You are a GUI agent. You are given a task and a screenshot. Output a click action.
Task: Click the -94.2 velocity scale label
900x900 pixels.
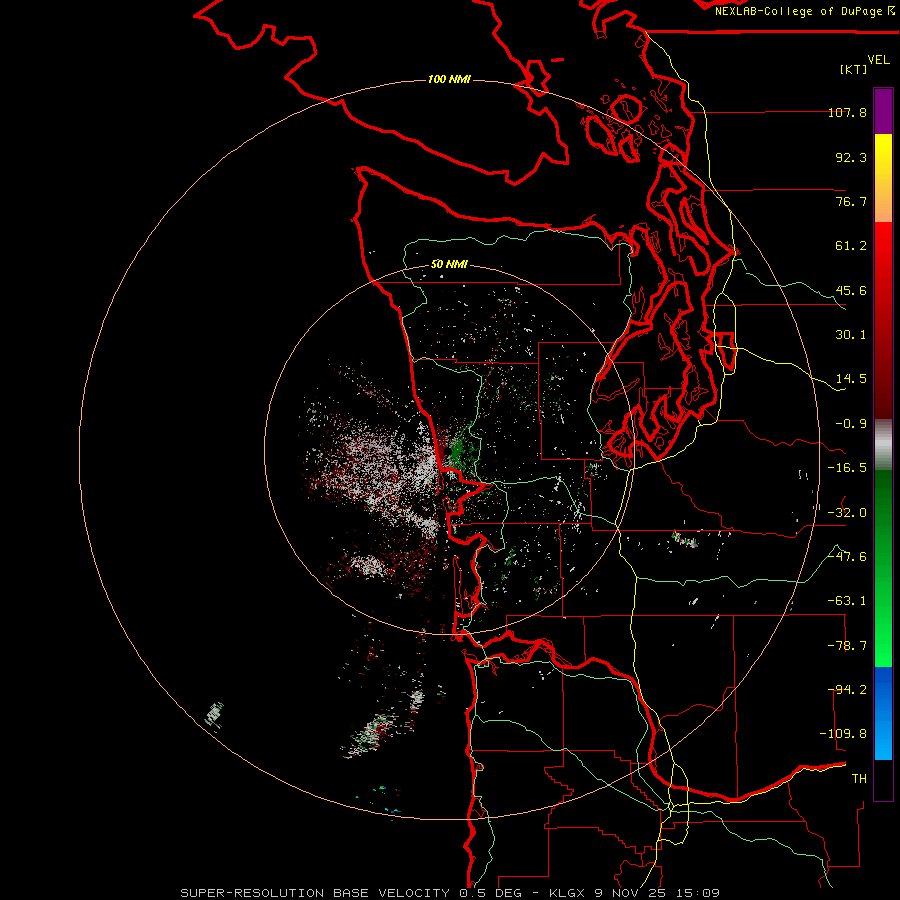(x=847, y=690)
